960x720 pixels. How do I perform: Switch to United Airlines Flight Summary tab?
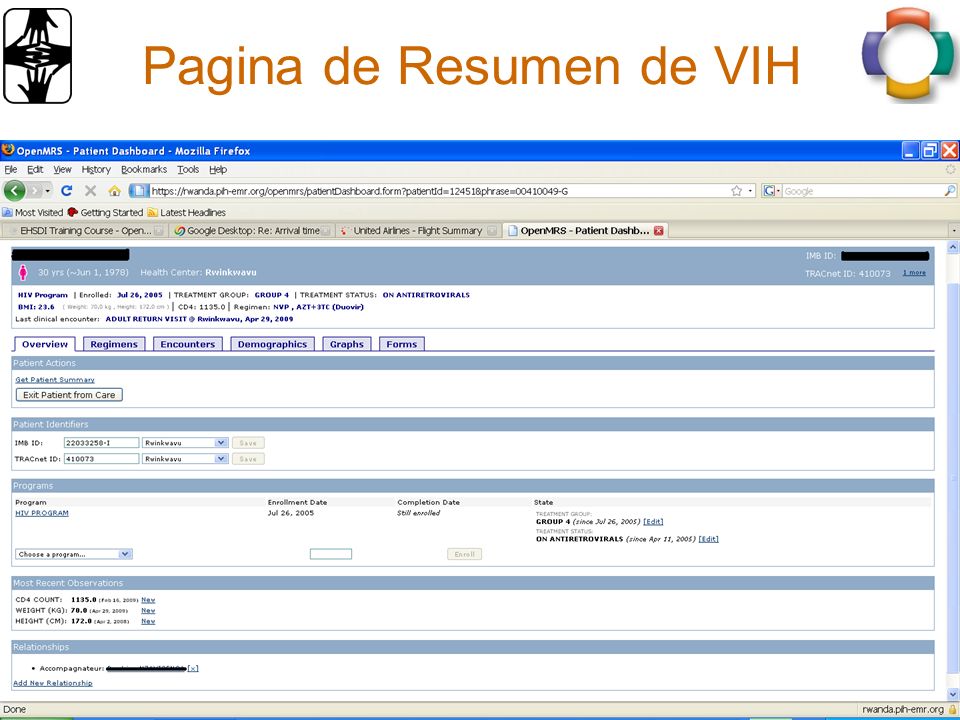coord(419,231)
